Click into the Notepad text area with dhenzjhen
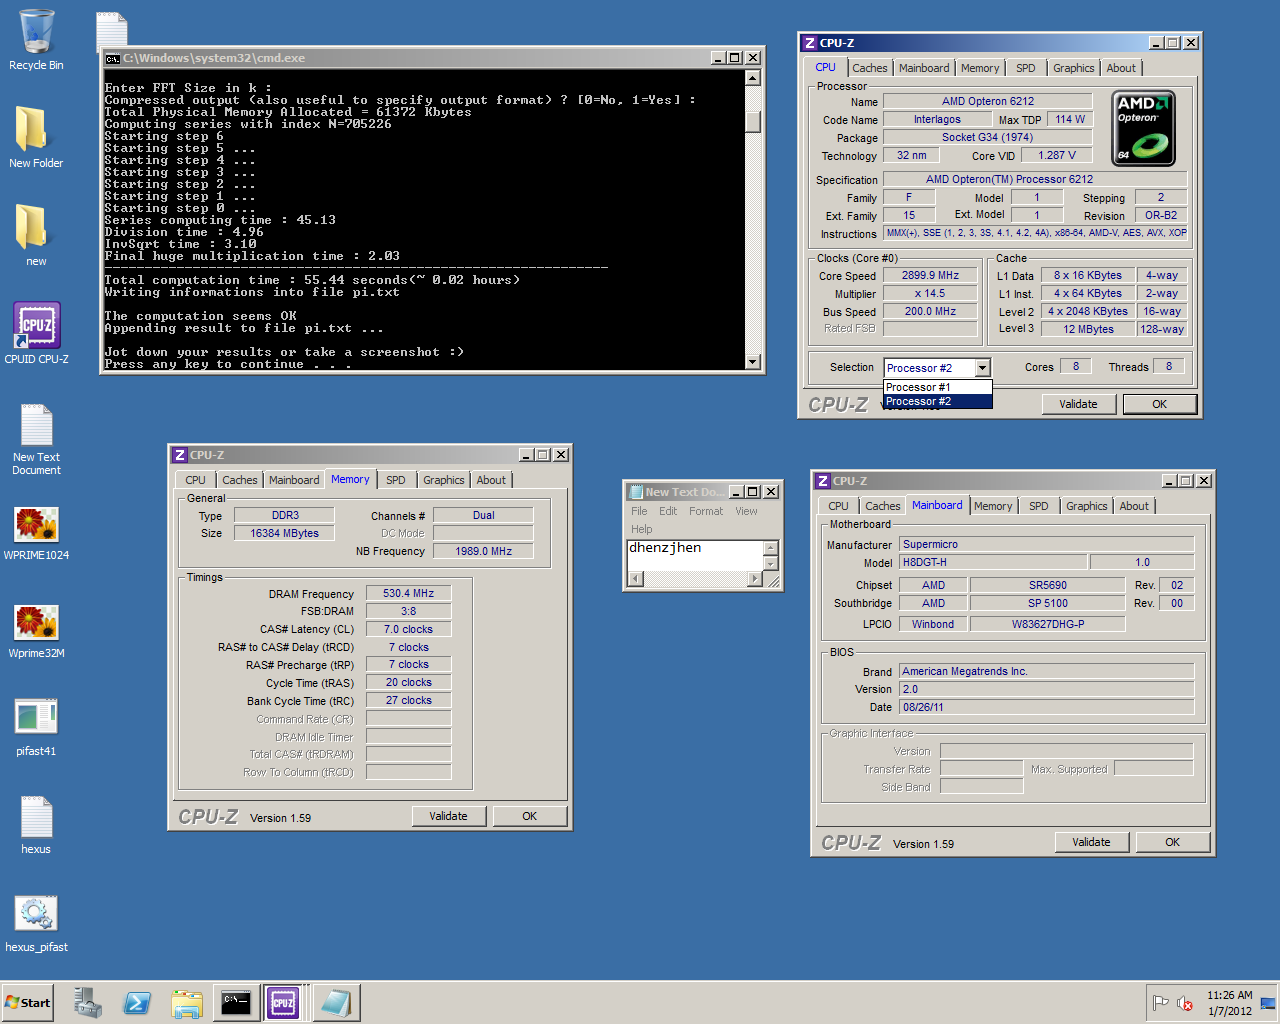1280x1024 pixels. [694, 555]
